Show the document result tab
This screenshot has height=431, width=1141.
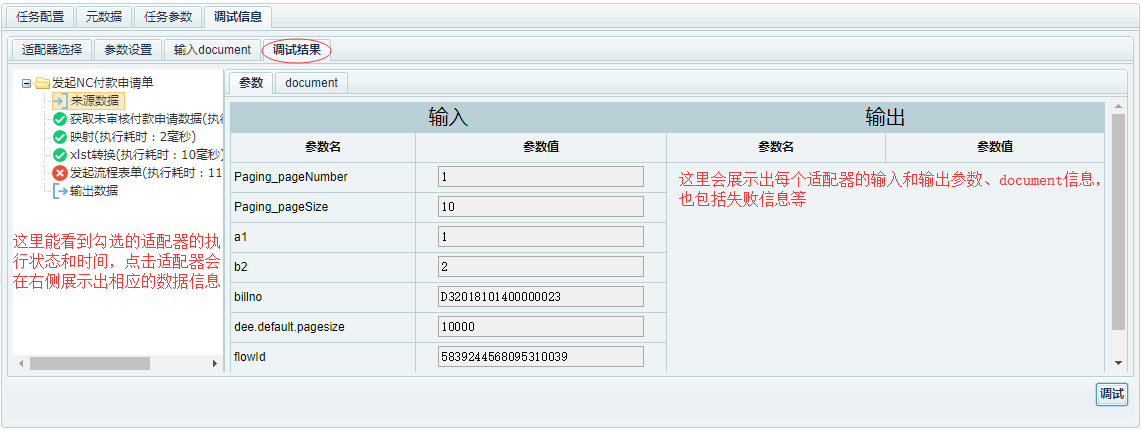tap(311, 83)
